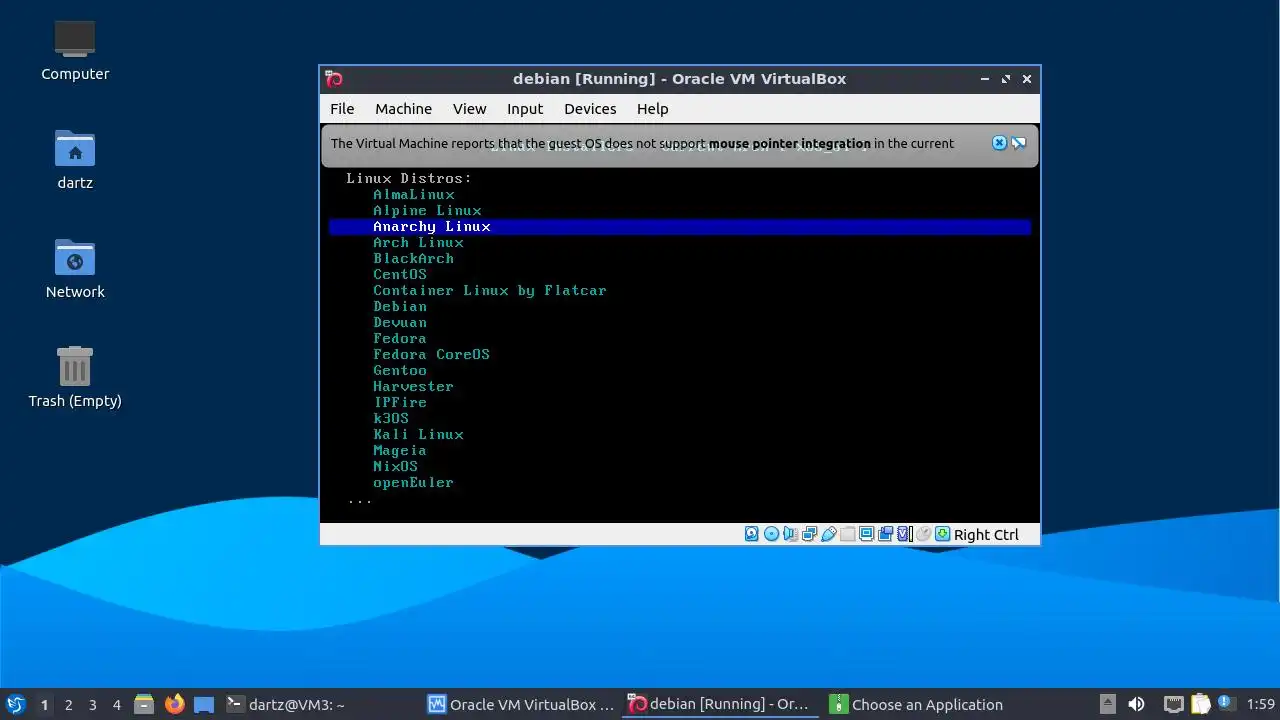The height and width of the screenshot is (720, 1280).
Task: Open the File menu
Action: [x=342, y=109]
